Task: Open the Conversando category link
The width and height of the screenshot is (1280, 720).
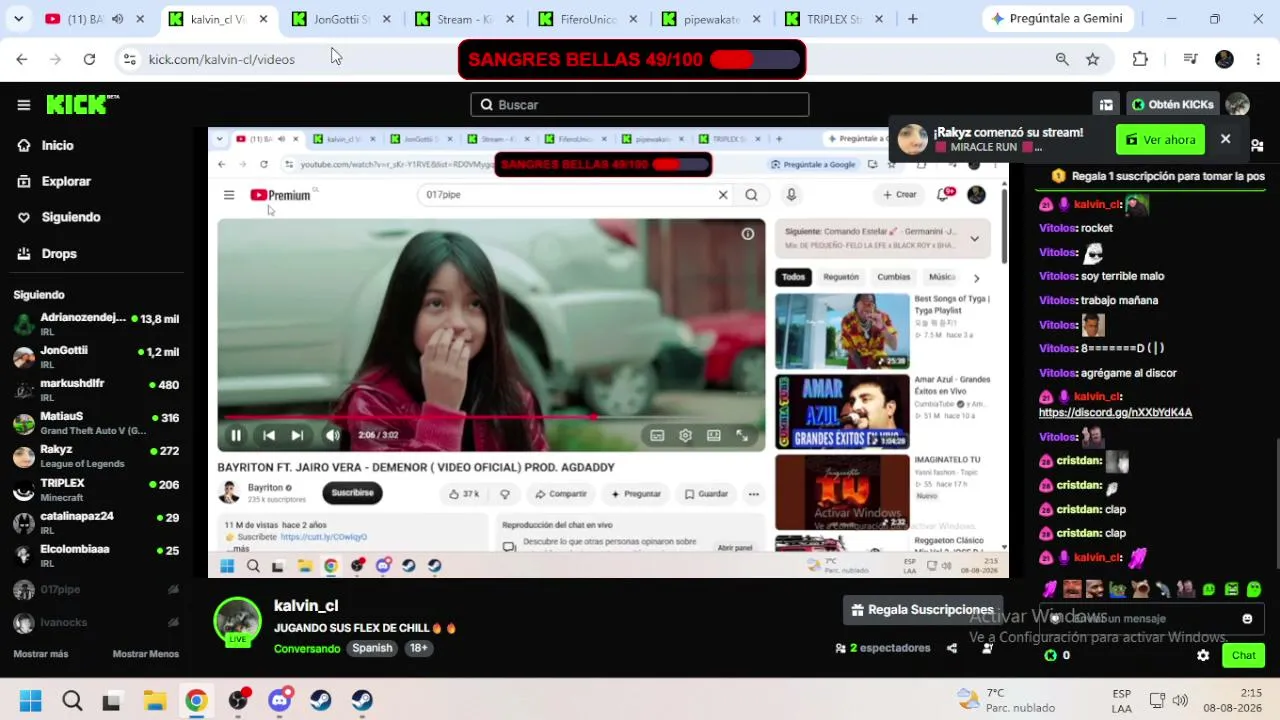Action: tap(307, 648)
